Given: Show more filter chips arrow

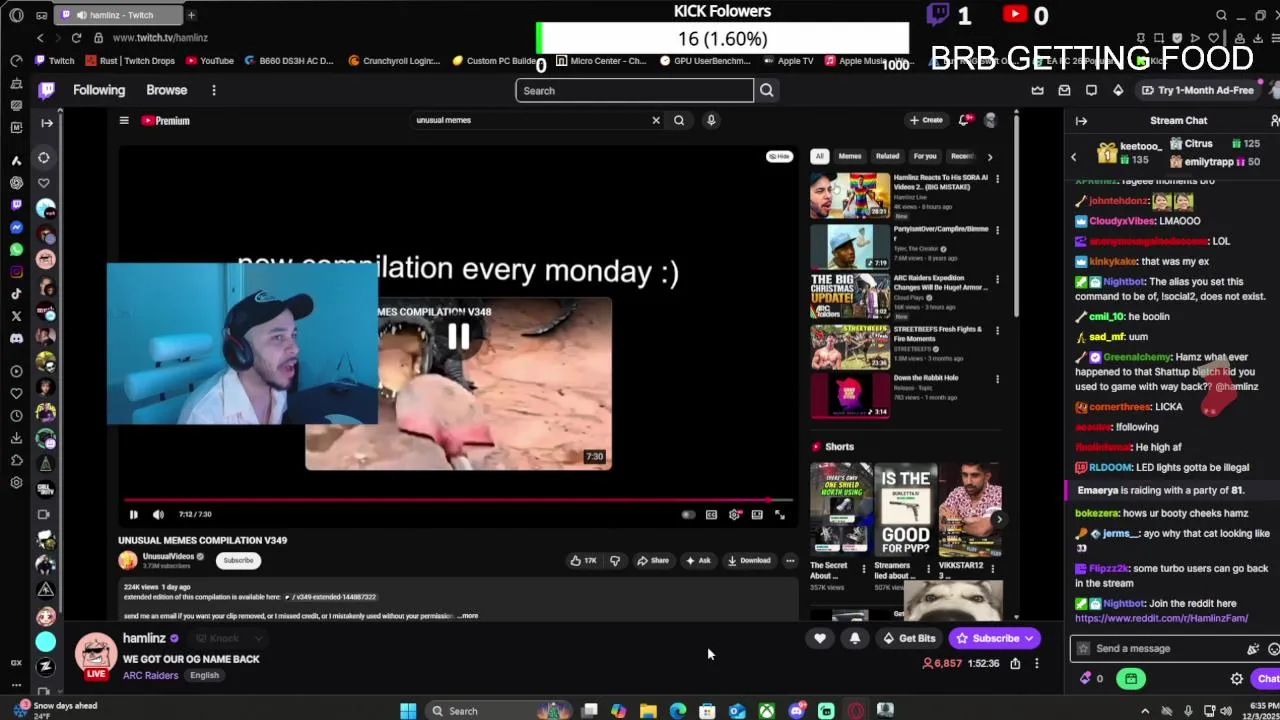Looking at the screenshot, I should click(x=990, y=157).
